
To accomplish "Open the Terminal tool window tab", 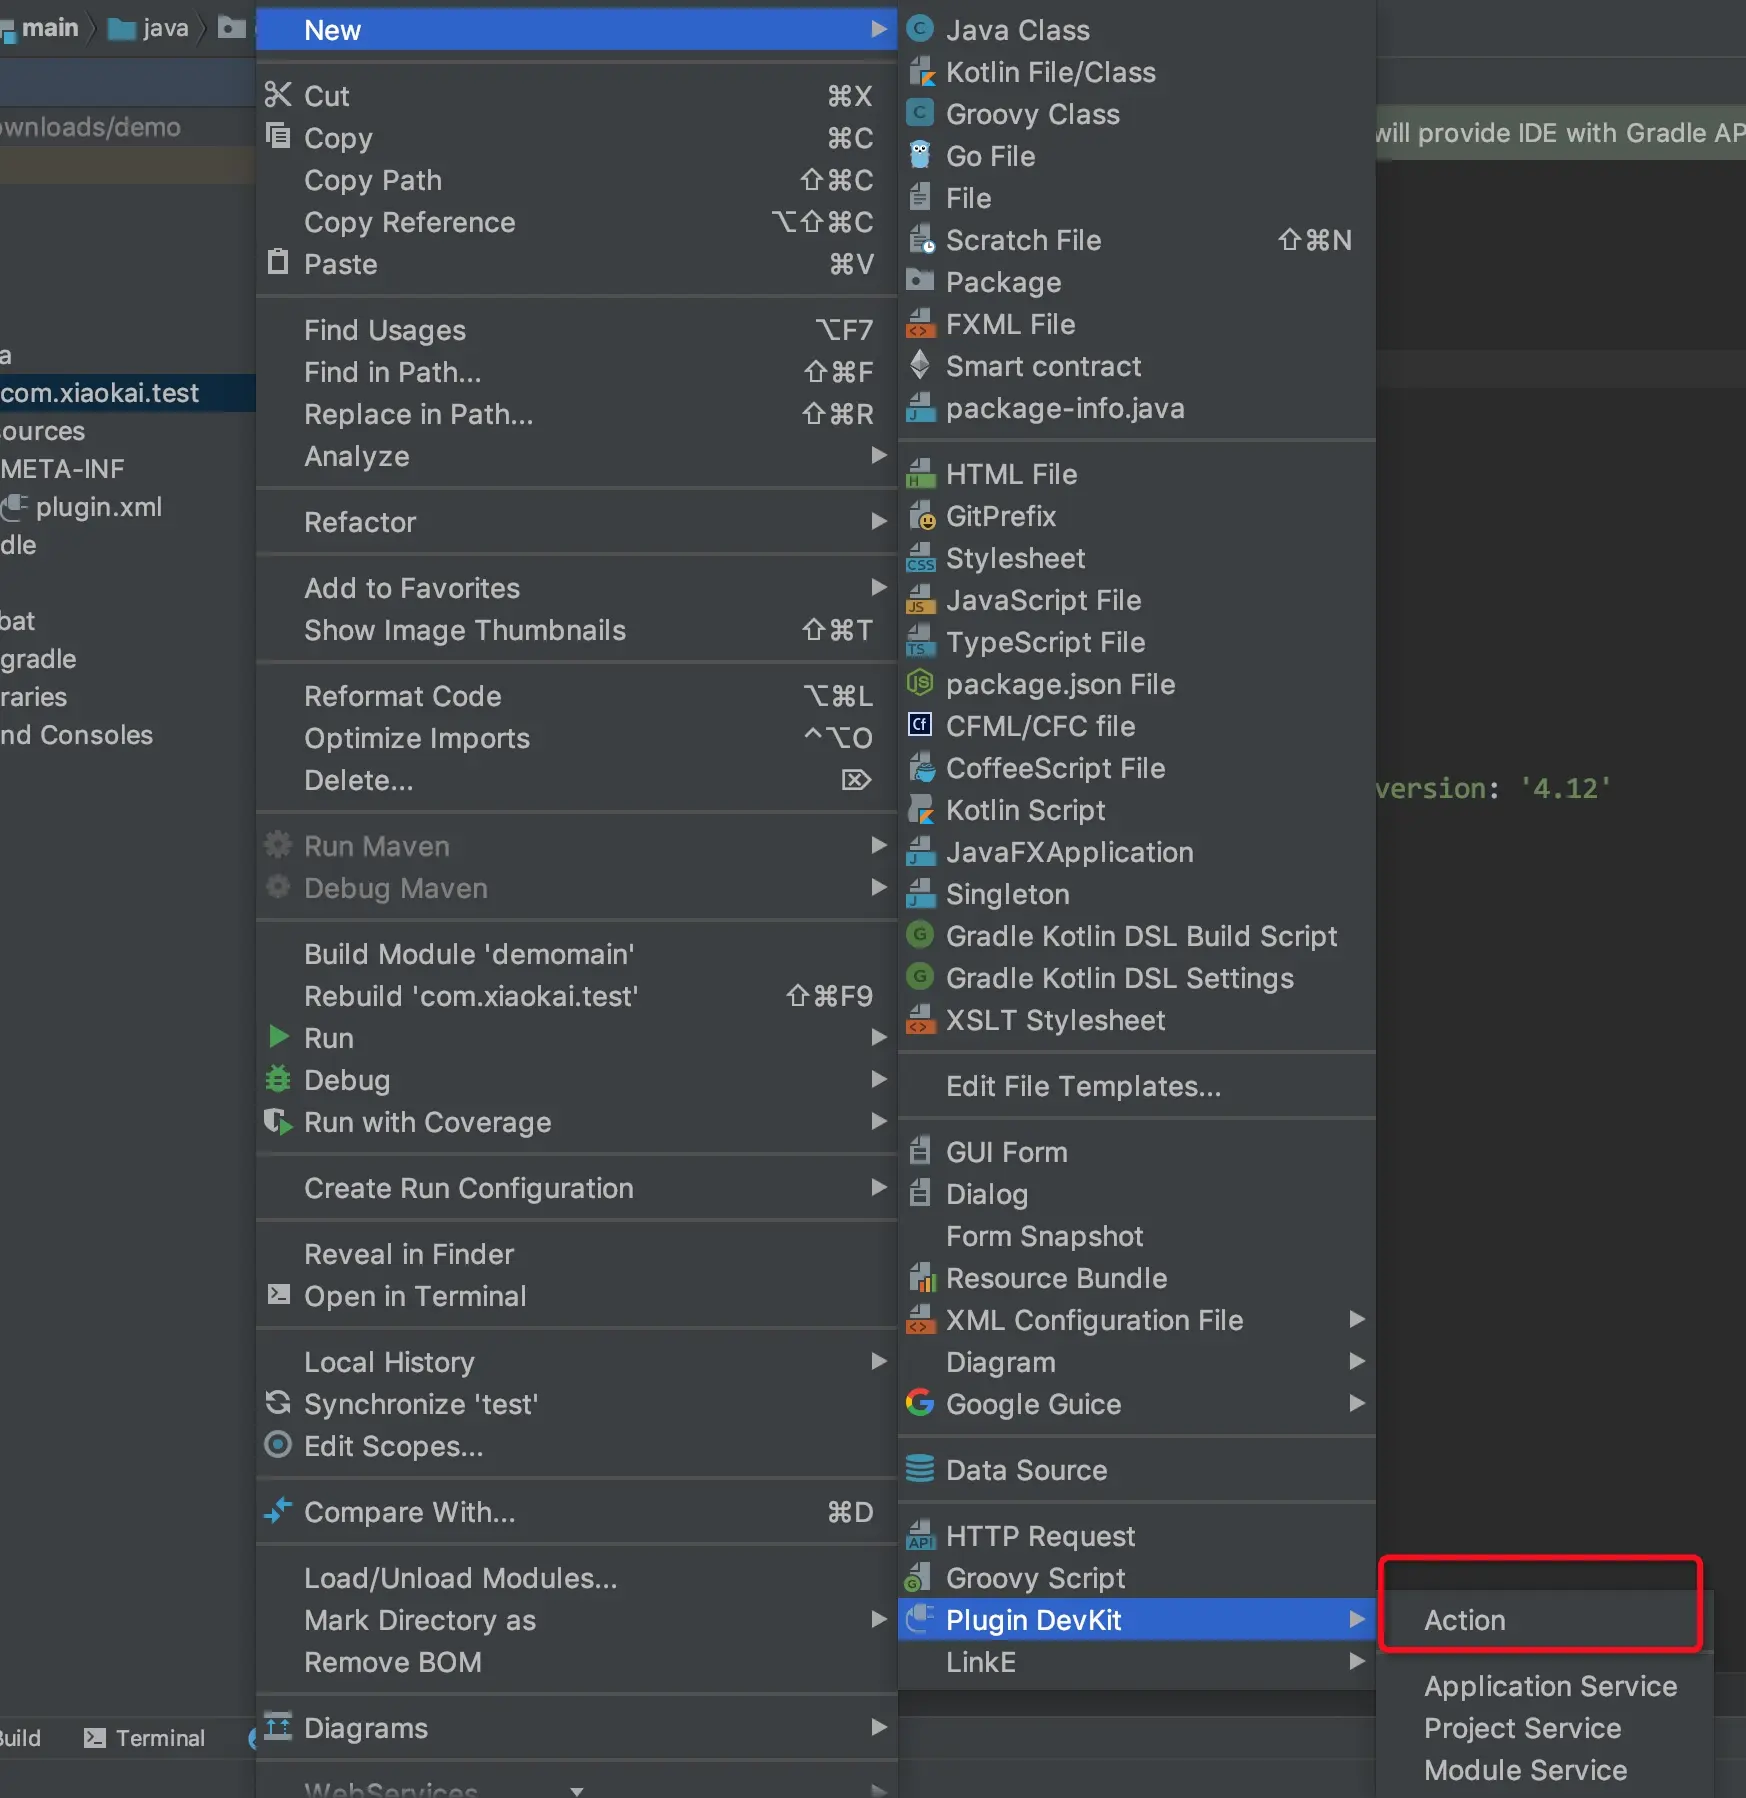I will [x=145, y=1738].
